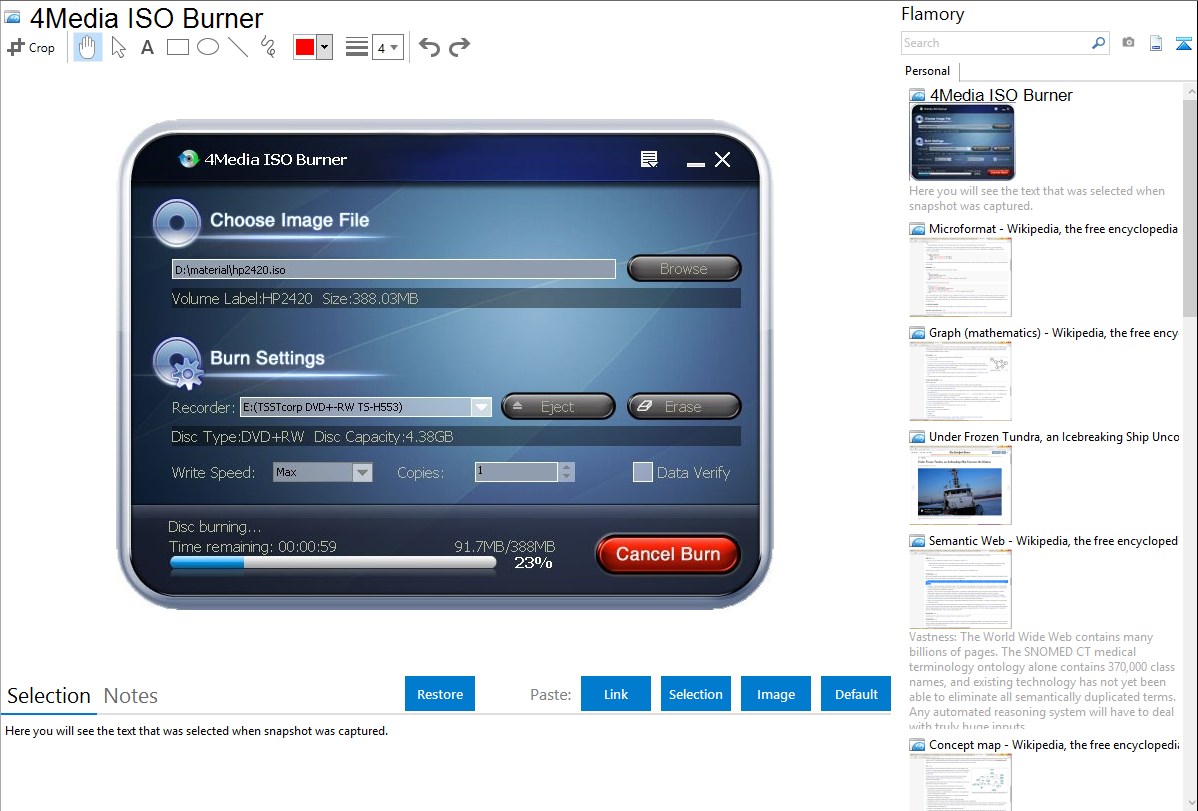1198x811 pixels.
Task: Pick the ellipse shape tool
Action: [208, 47]
